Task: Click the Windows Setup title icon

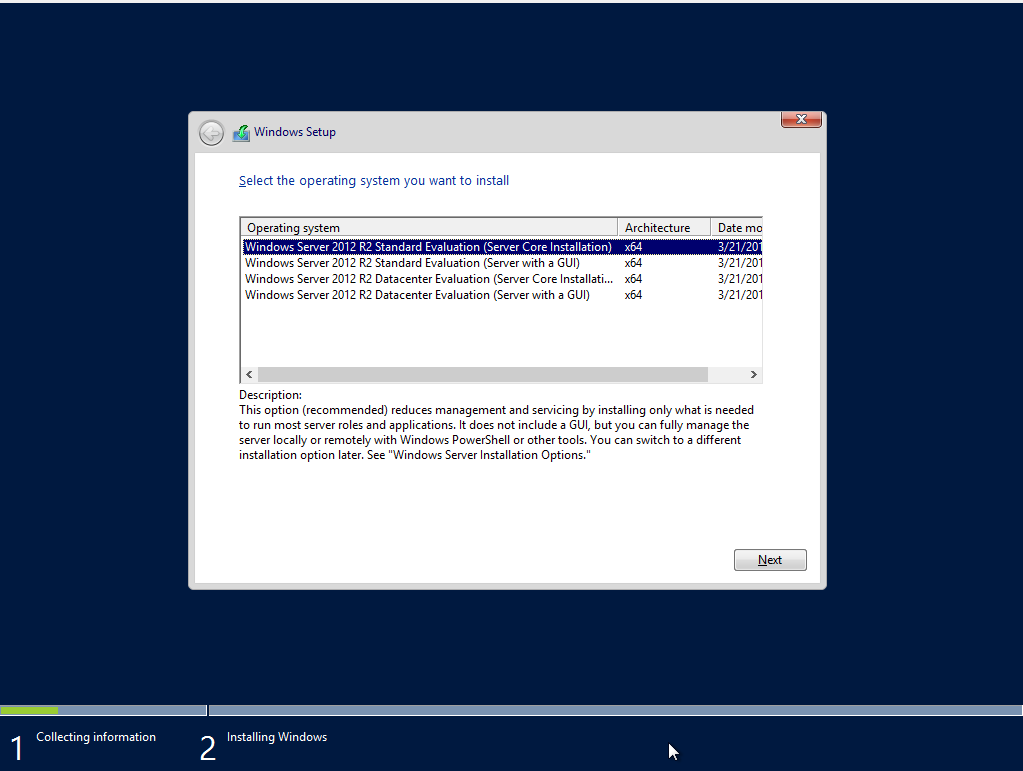Action: [241, 133]
